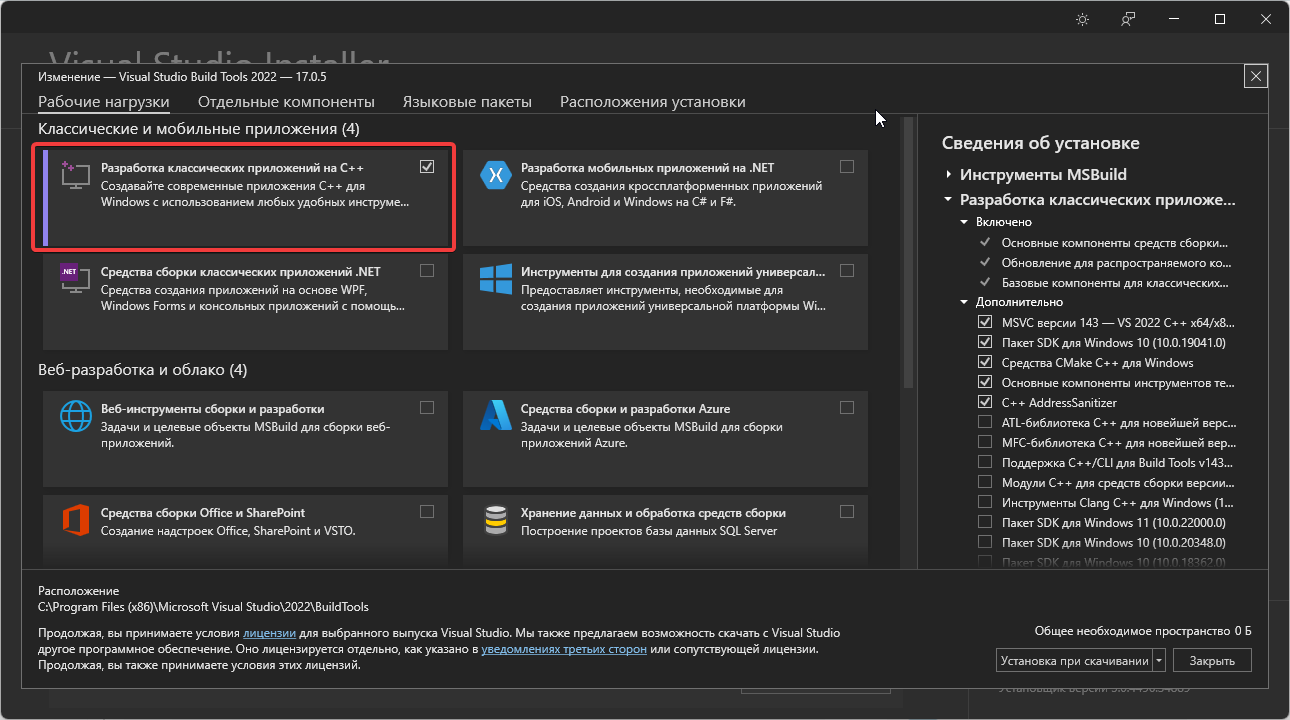Viewport: 1290px width, 720px height.
Task: Click the Закрыть button
Action: click(1212, 661)
